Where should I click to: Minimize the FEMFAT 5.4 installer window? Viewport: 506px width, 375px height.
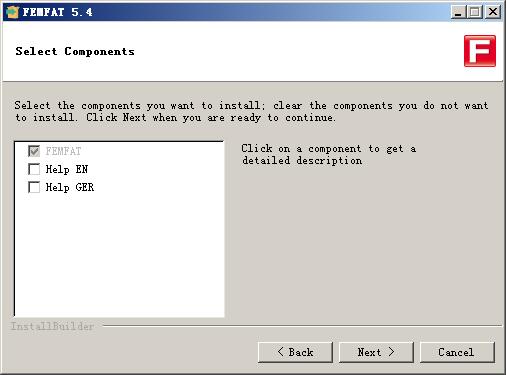[x=458, y=12]
